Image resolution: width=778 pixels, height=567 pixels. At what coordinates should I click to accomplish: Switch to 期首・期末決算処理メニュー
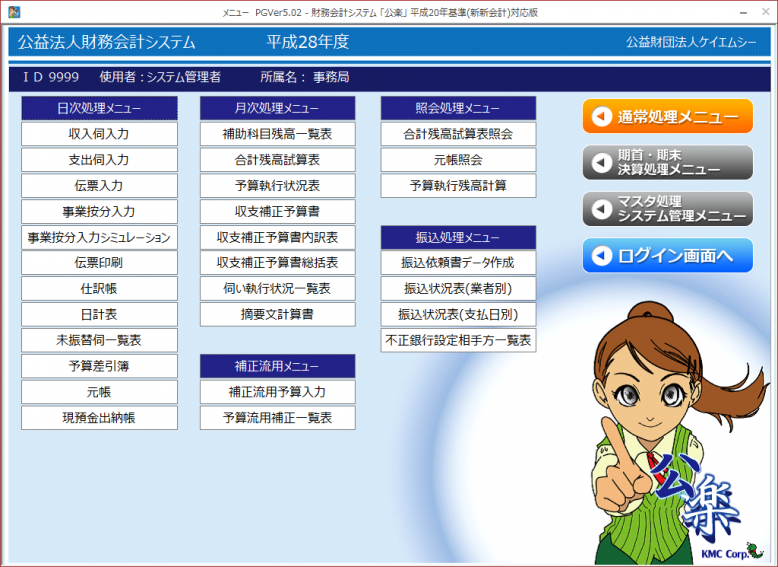(668, 162)
